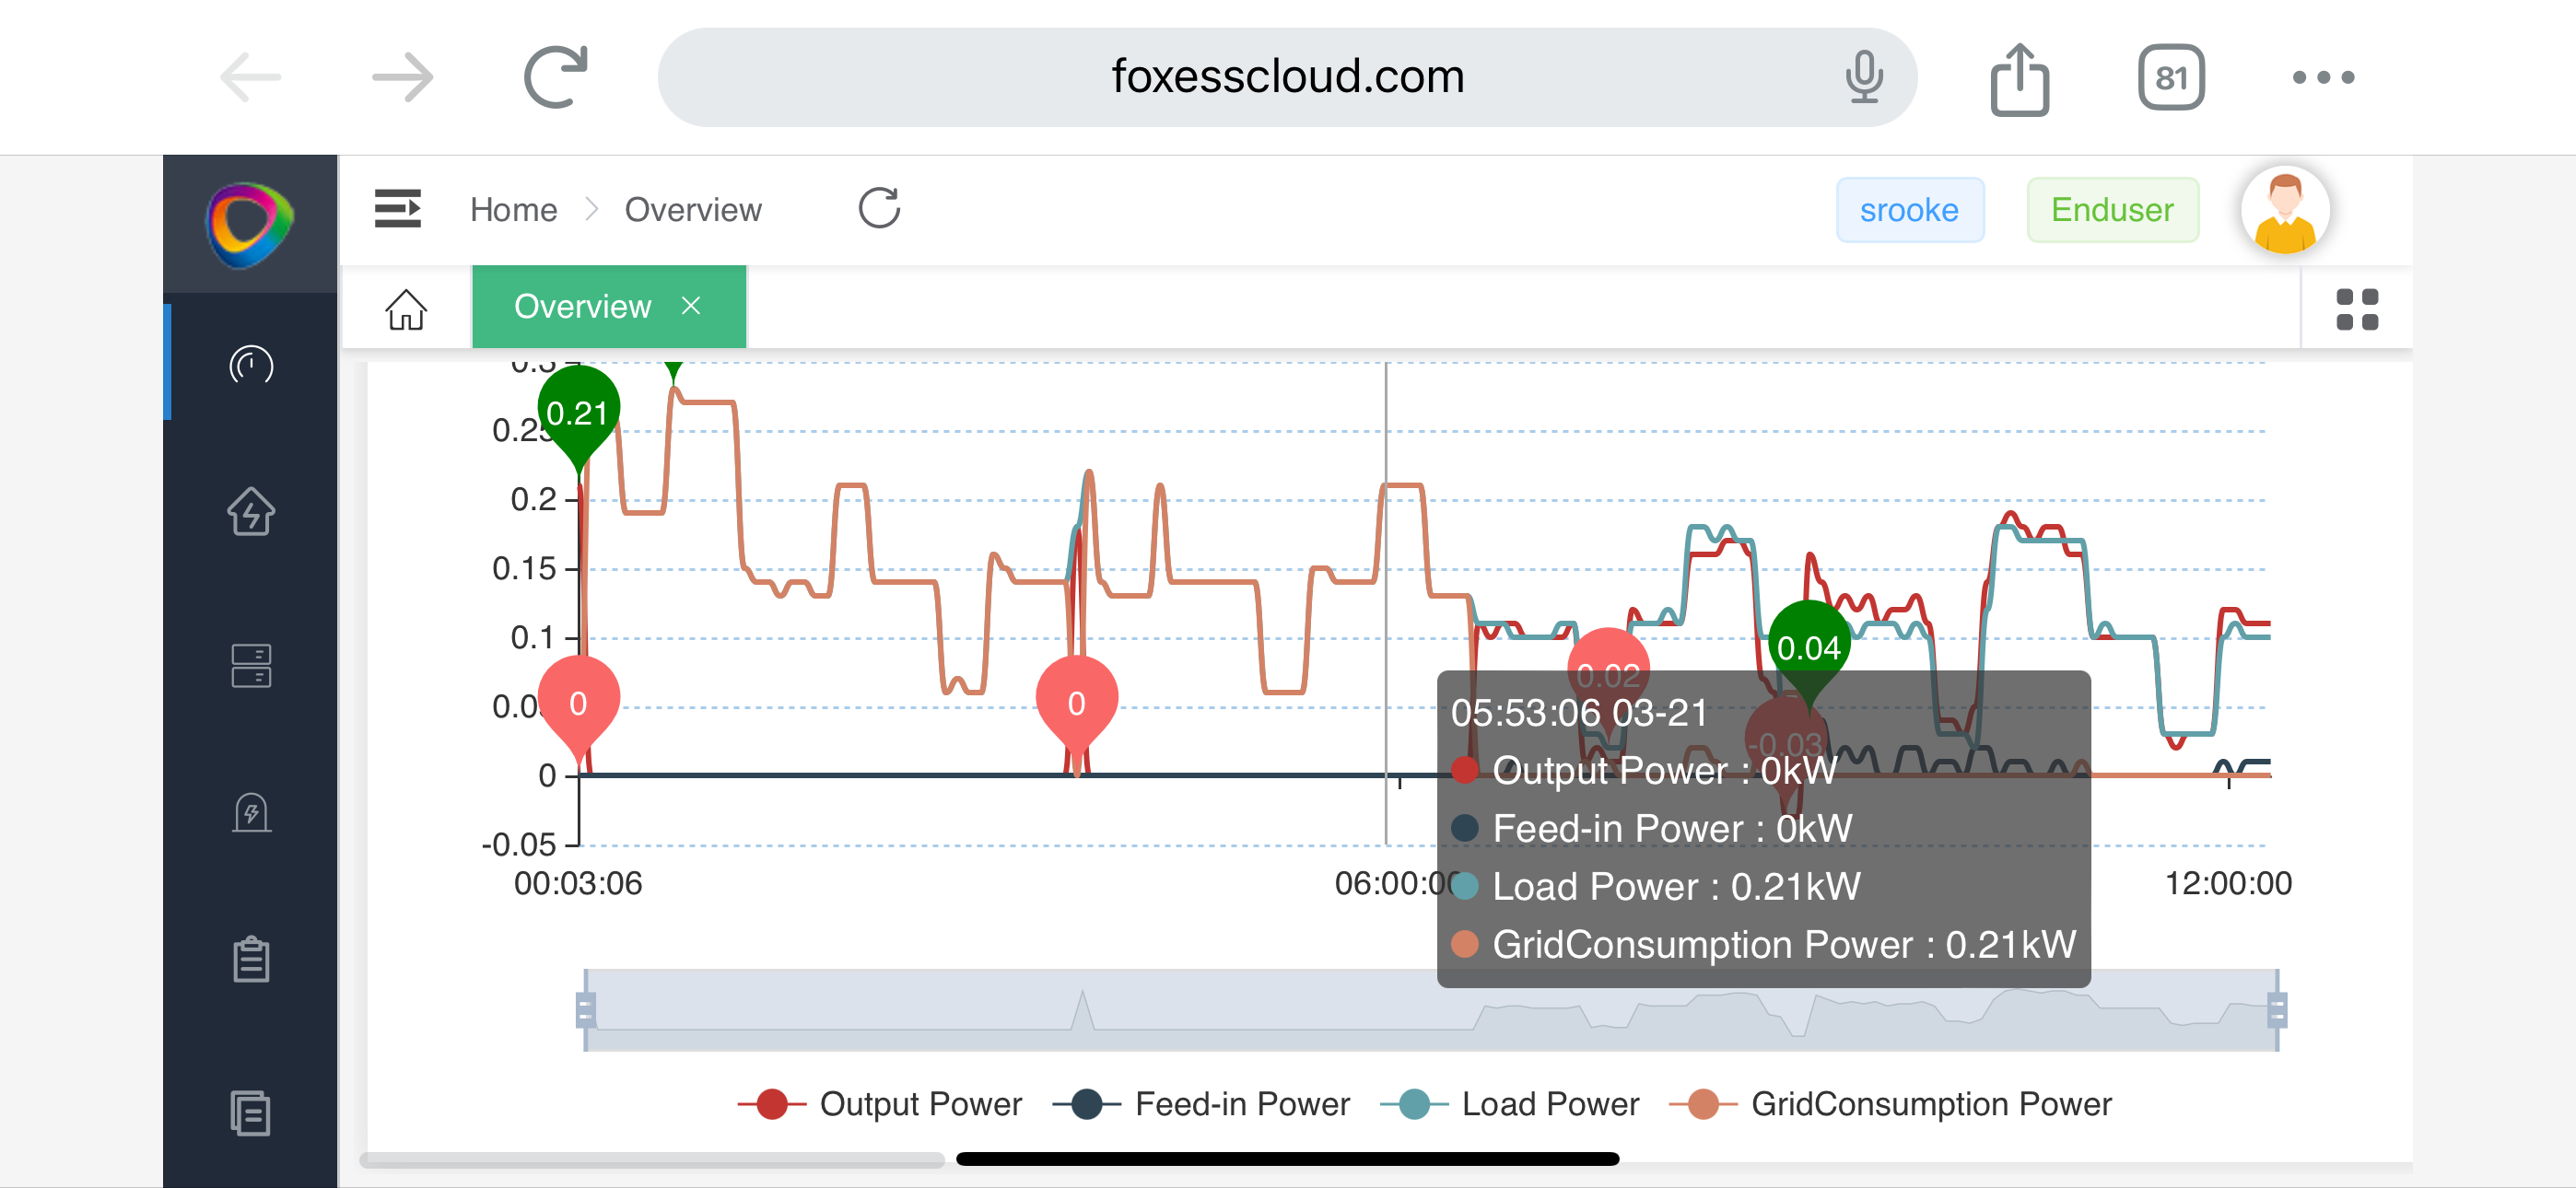Screen dimensions: 2576x1188
Task: Close the Overview tab with X
Action: tap(691, 306)
